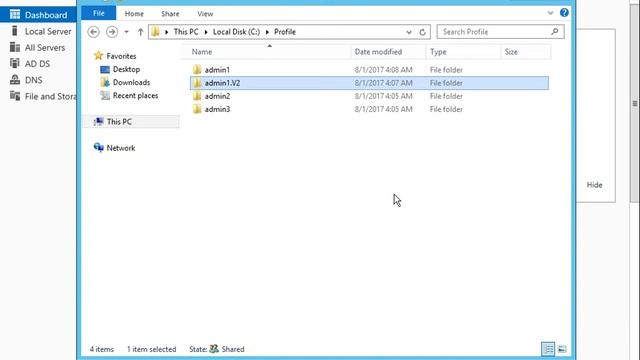Select This PC in the address path
640x360 pixels.
click(x=186, y=32)
